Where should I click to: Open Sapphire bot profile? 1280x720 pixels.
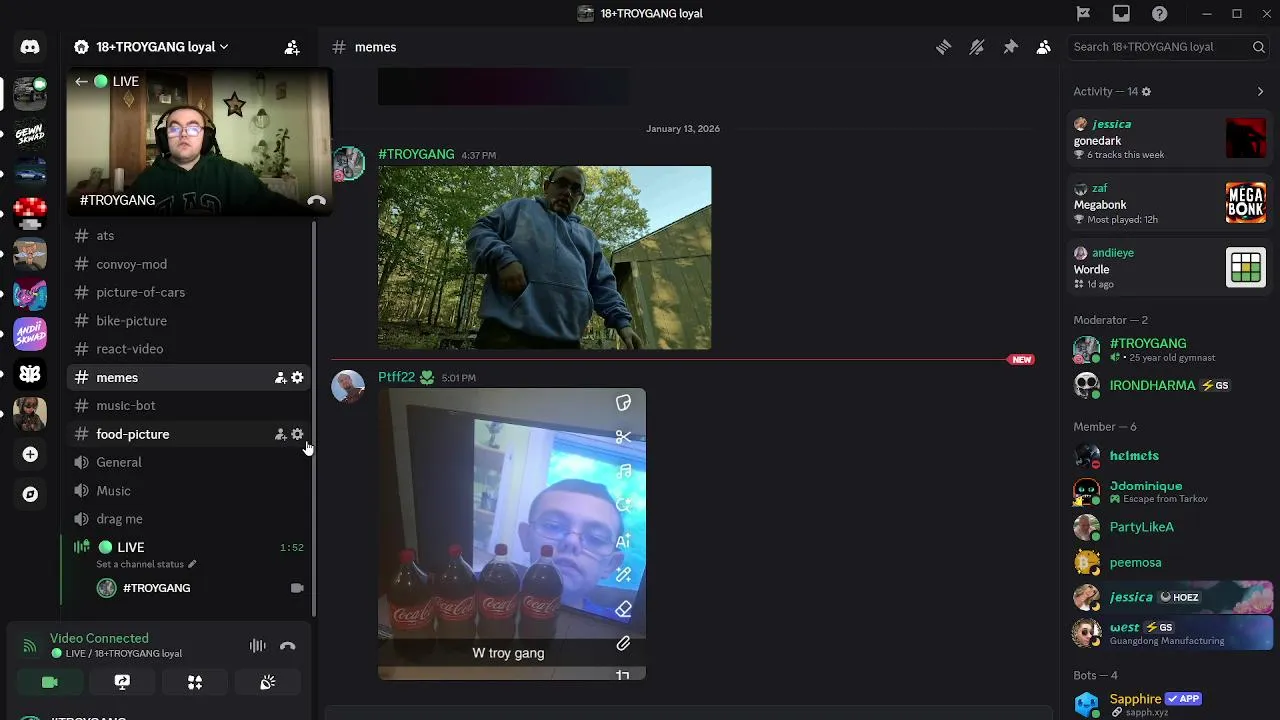coord(1168,704)
